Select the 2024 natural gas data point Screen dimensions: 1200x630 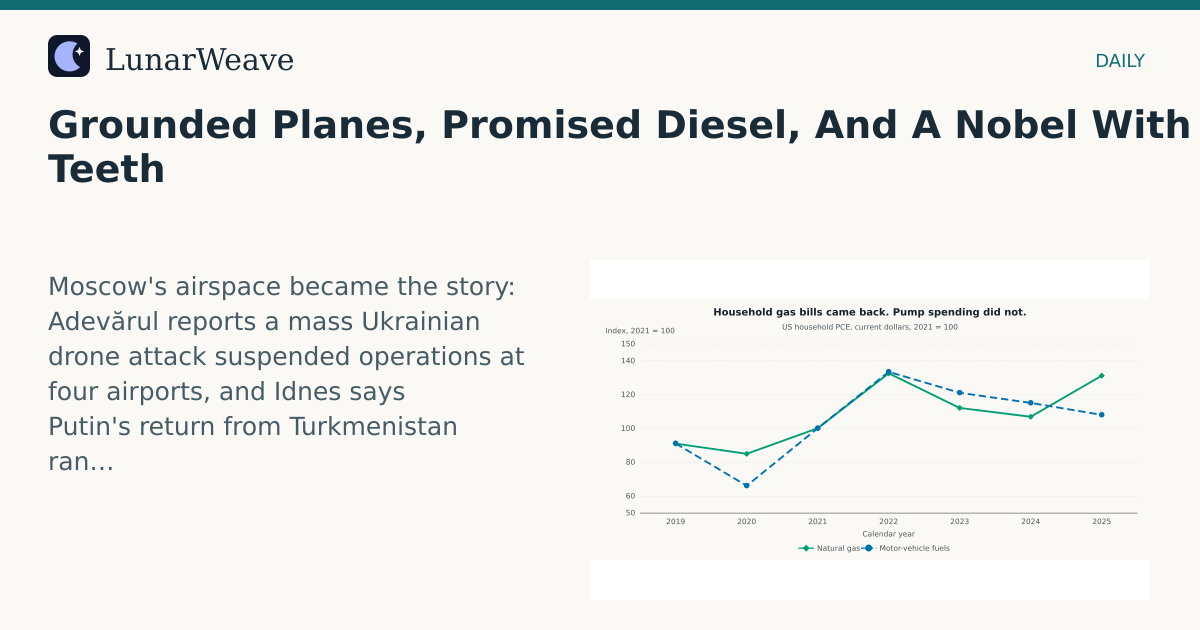(x=1030, y=416)
